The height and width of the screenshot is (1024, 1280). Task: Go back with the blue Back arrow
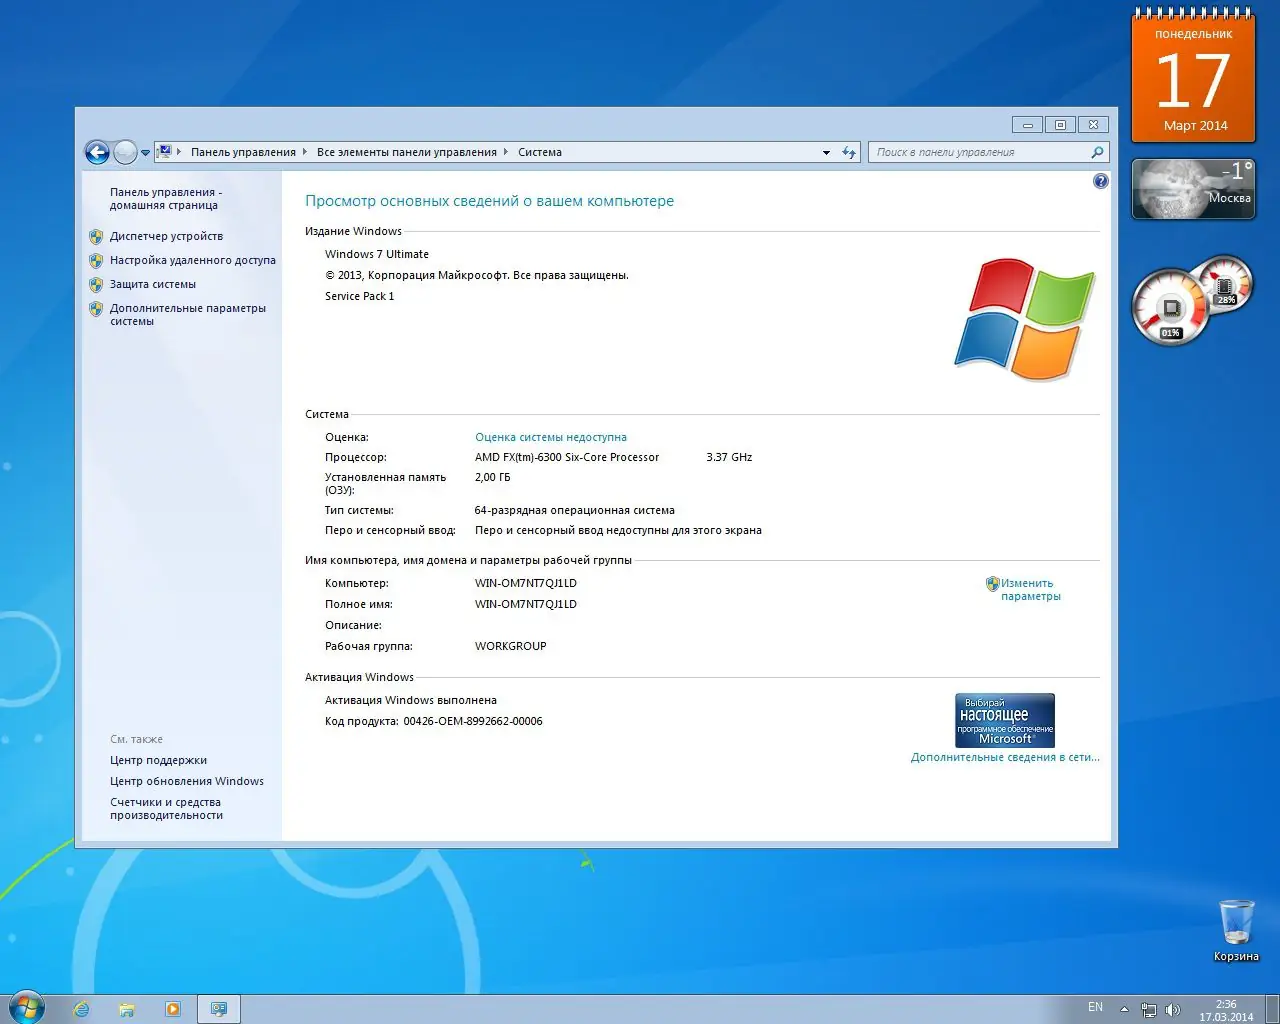pos(97,152)
